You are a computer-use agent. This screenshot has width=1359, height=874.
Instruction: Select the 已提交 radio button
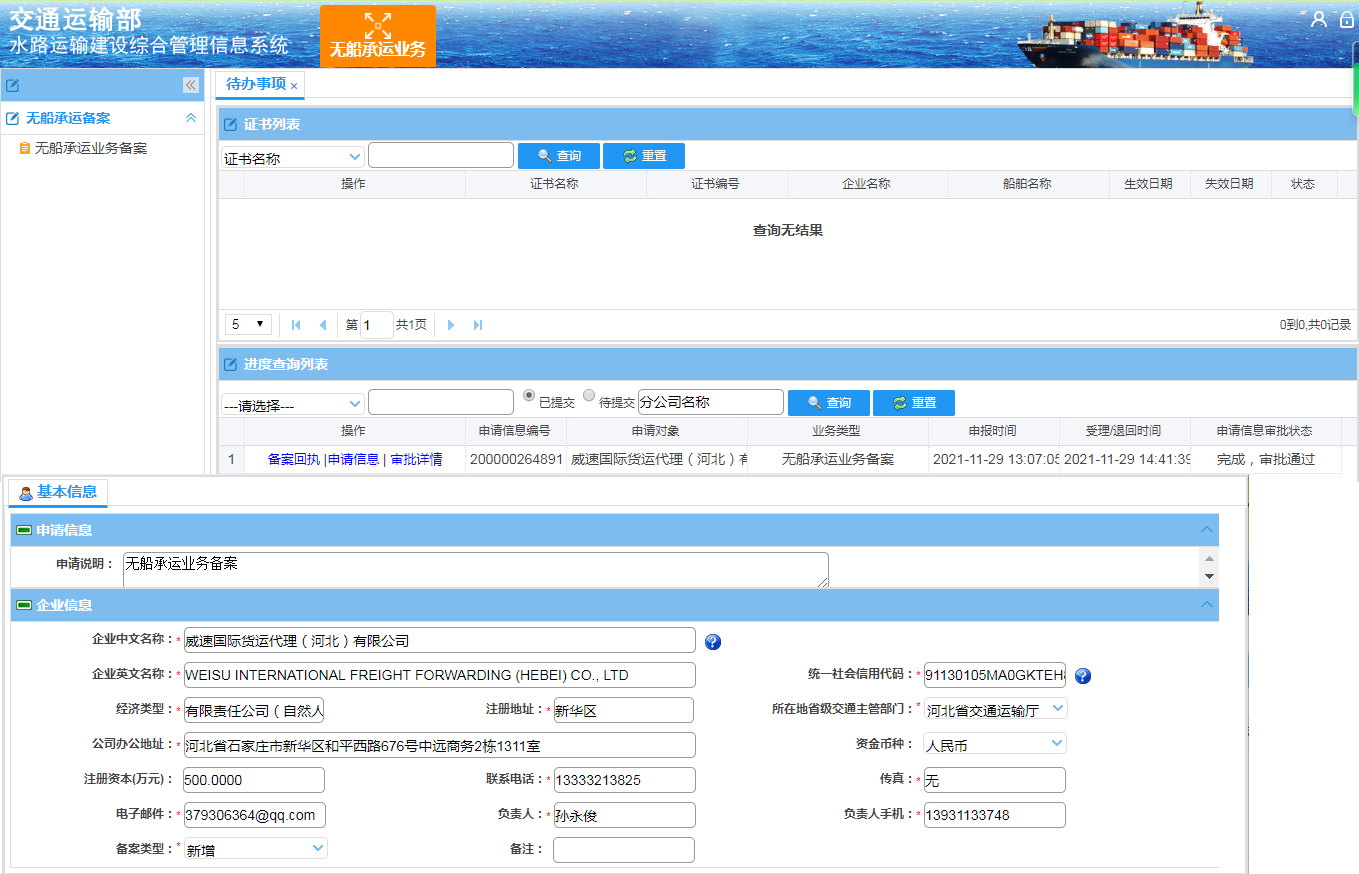click(x=528, y=395)
